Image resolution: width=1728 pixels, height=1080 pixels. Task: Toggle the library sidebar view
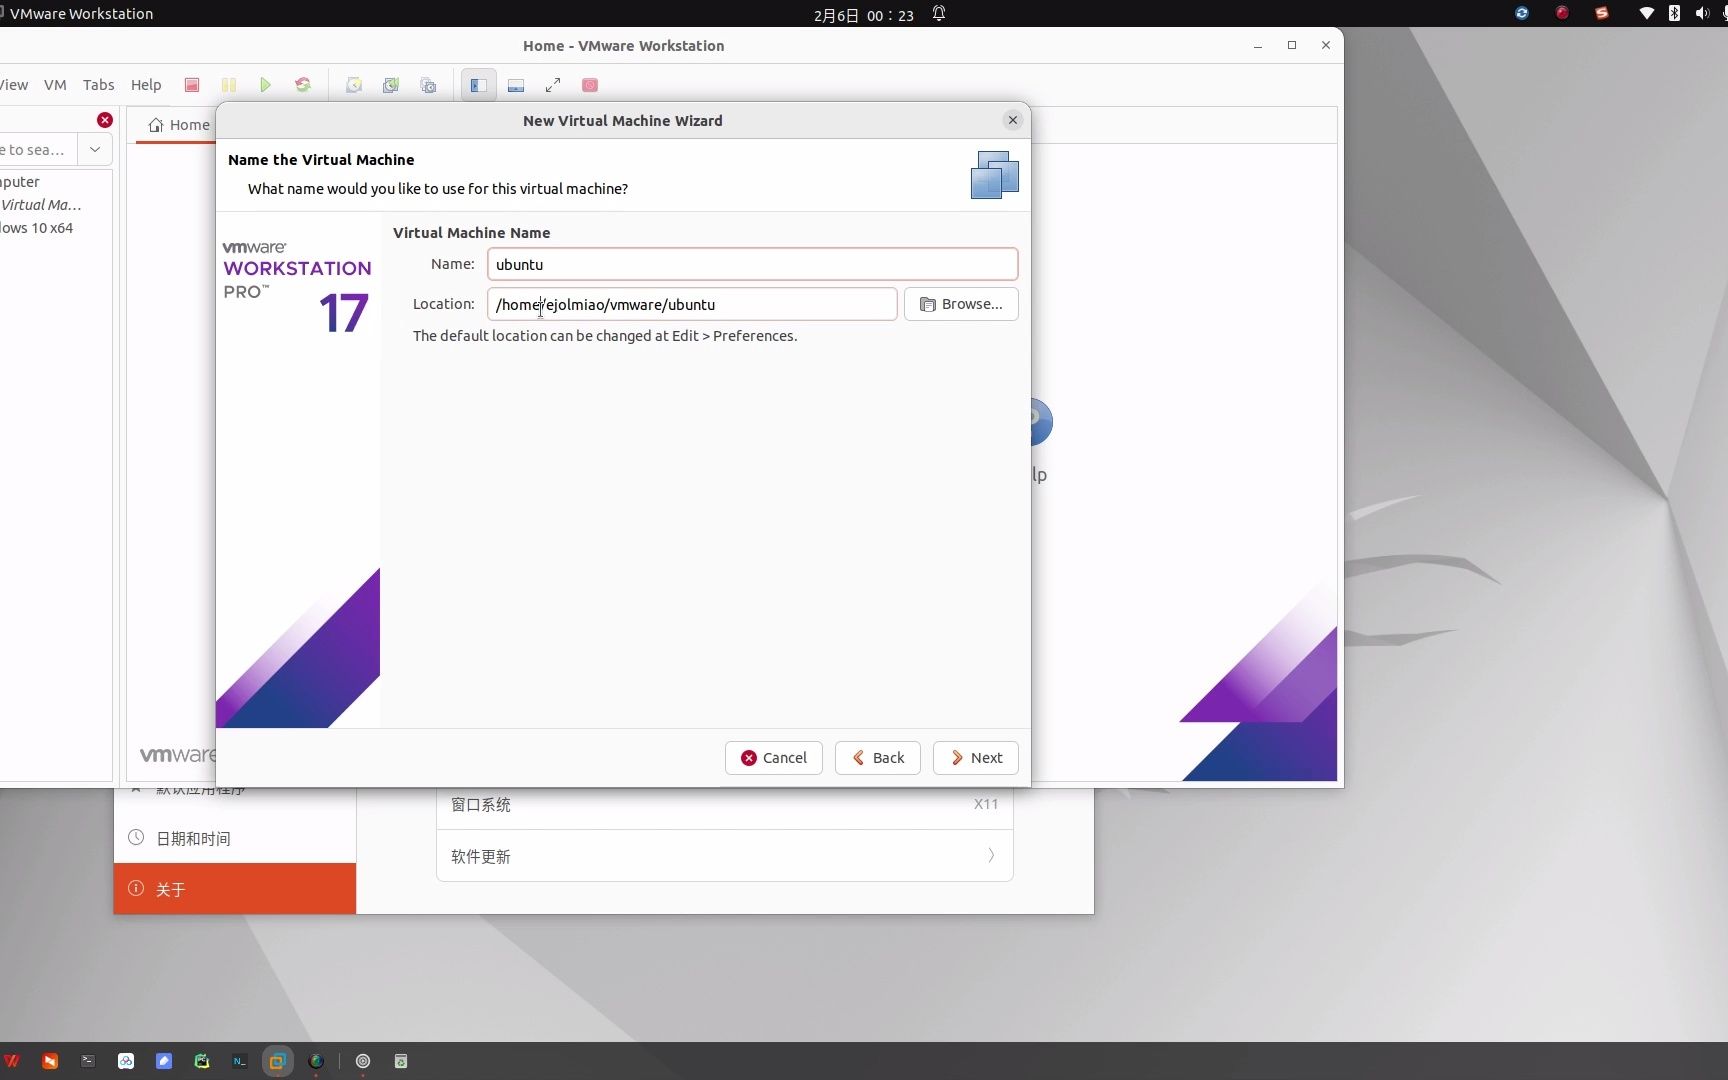(477, 85)
